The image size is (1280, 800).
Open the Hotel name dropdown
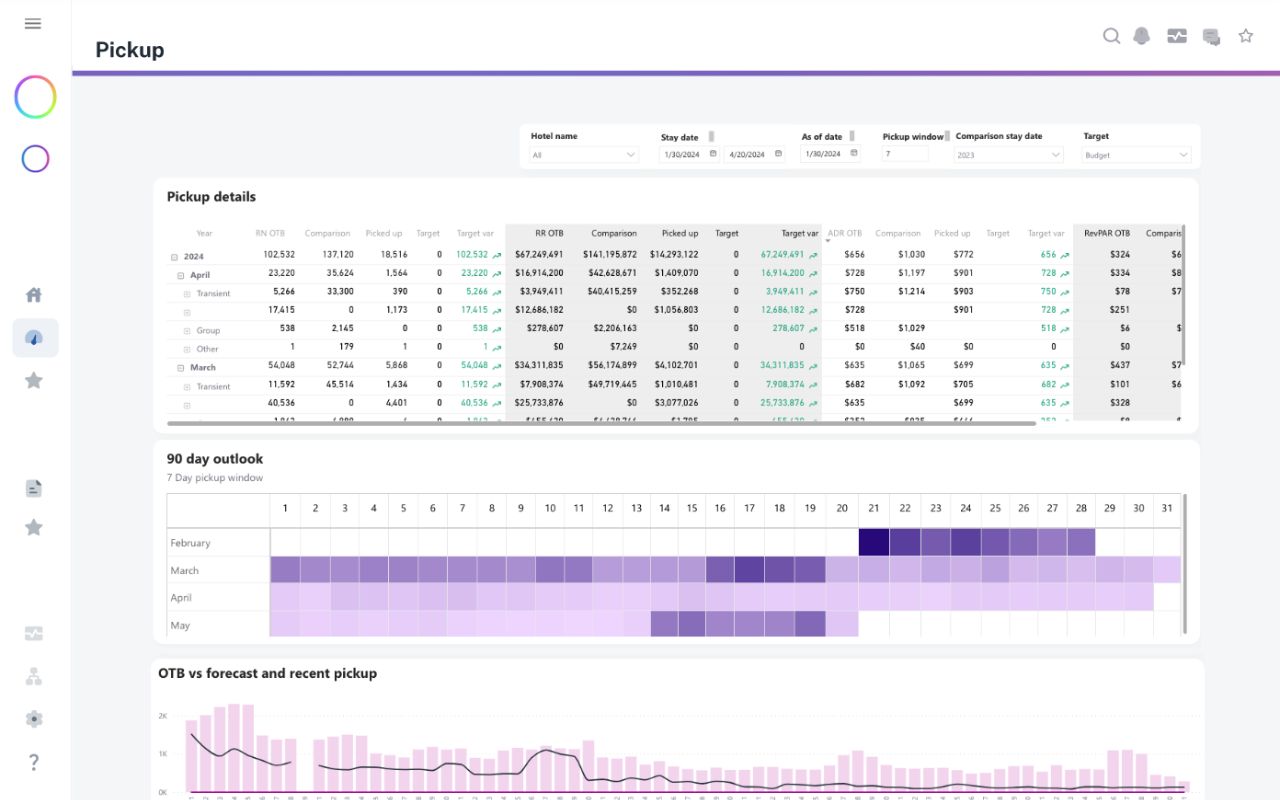click(584, 155)
